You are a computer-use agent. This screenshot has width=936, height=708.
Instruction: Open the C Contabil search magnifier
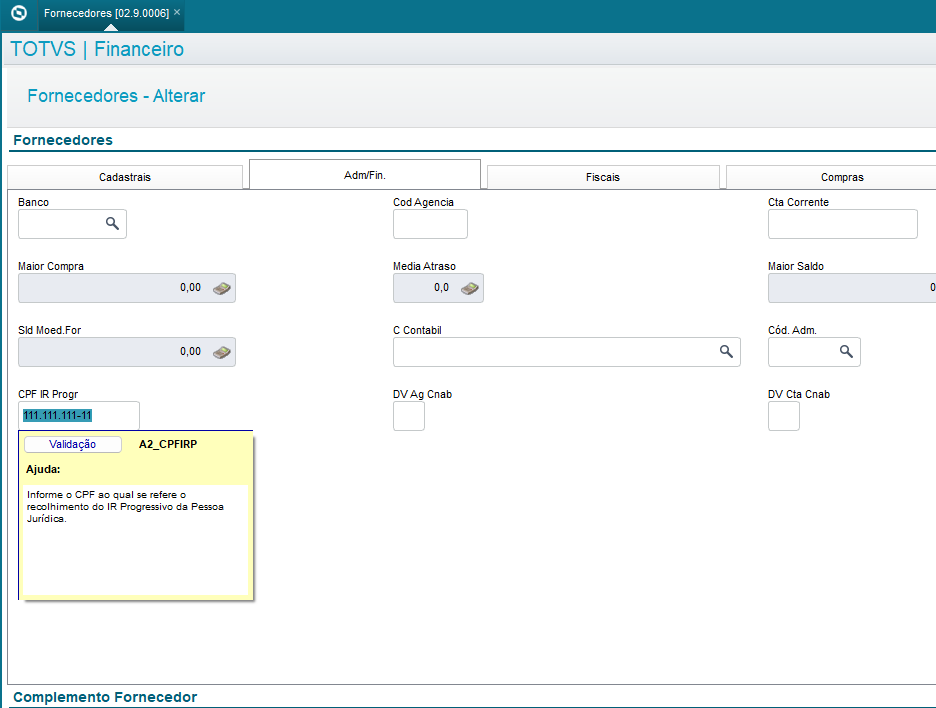coord(726,352)
